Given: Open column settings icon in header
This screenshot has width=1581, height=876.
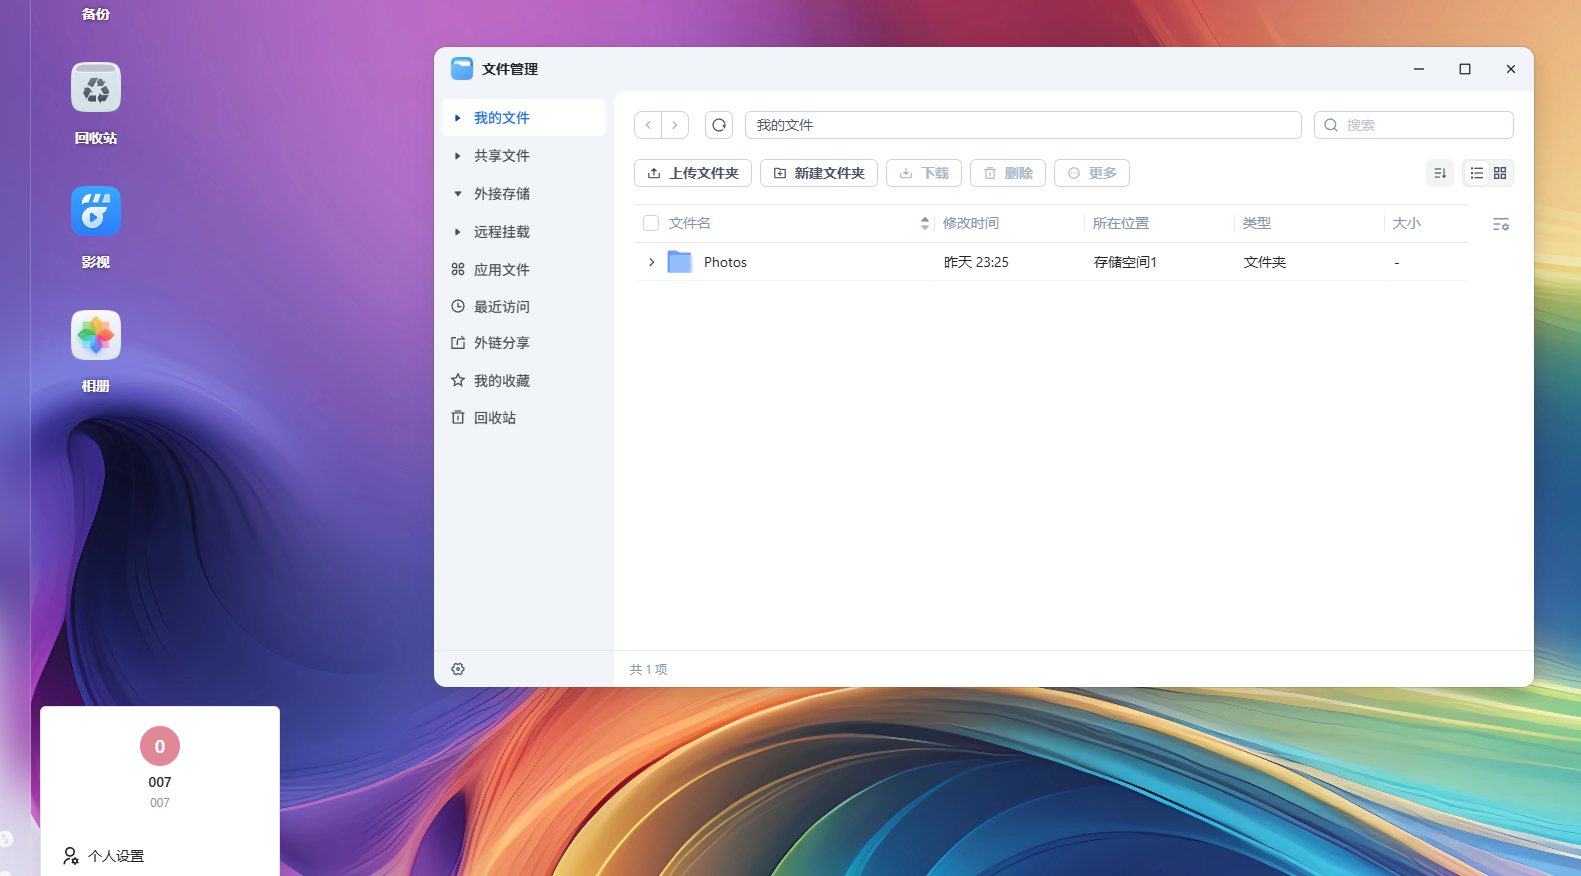Looking at the screenshot, I should [x=1500, y=224].
